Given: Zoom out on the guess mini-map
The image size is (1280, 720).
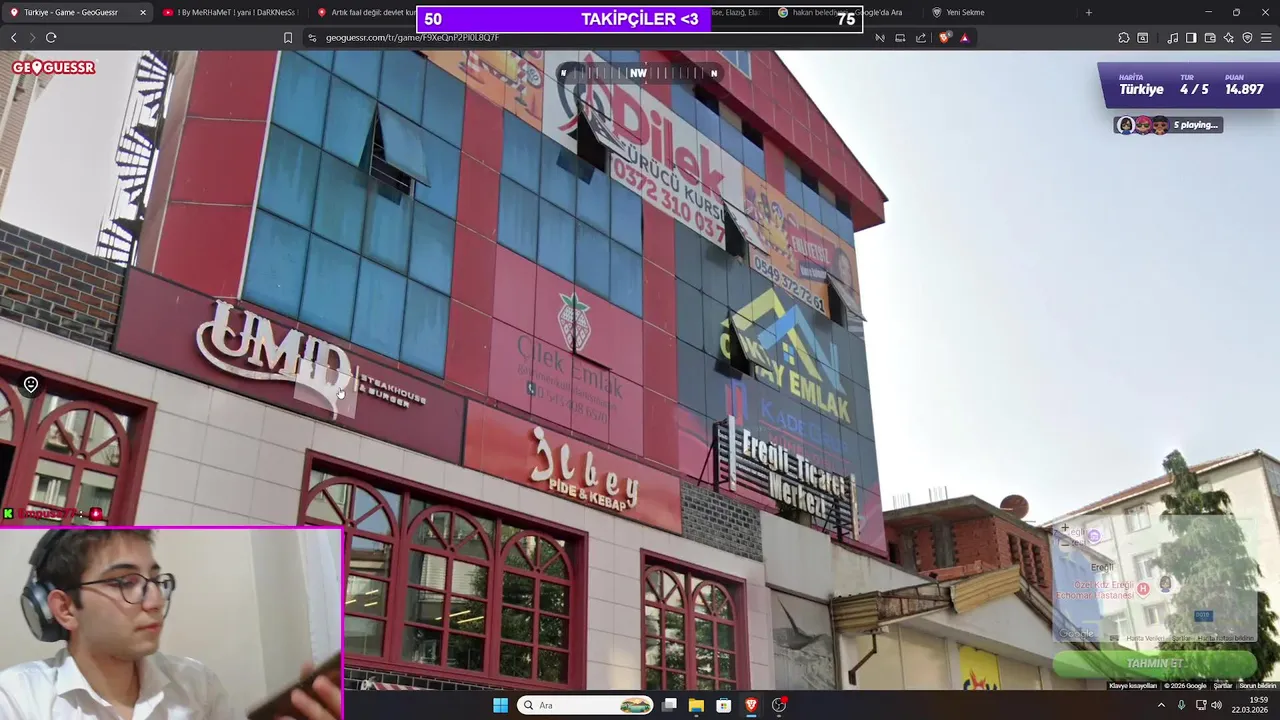Looking at the screenshot, I should click(1065, 544).
